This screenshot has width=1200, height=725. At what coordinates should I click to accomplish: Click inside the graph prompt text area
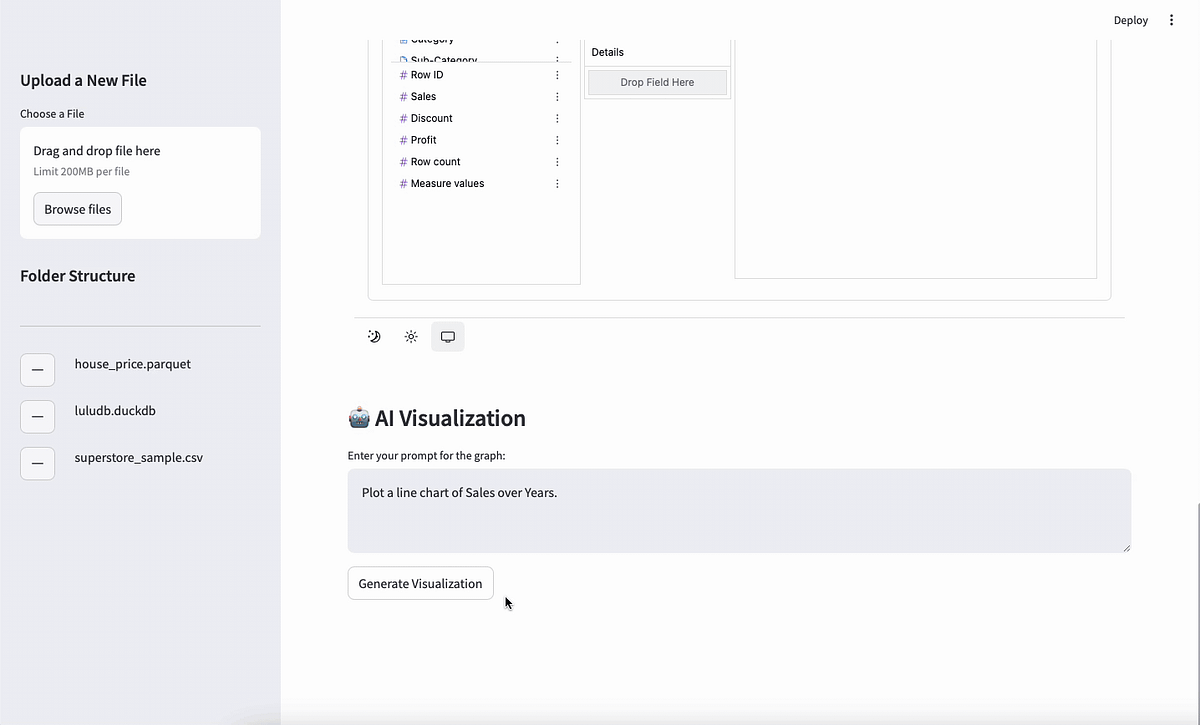click(x=739, y=510)
